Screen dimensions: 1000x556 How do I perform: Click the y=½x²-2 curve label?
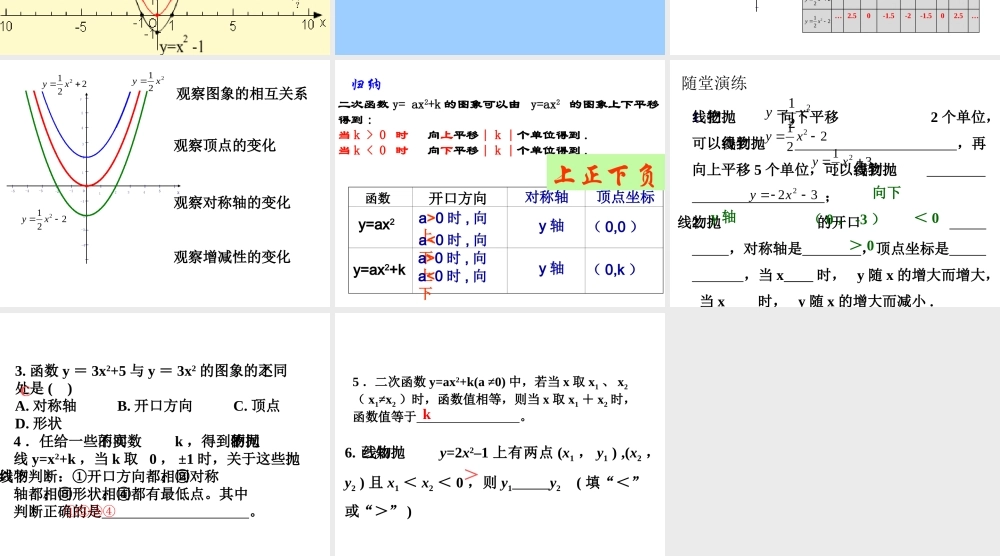click(x=44, y=219)
